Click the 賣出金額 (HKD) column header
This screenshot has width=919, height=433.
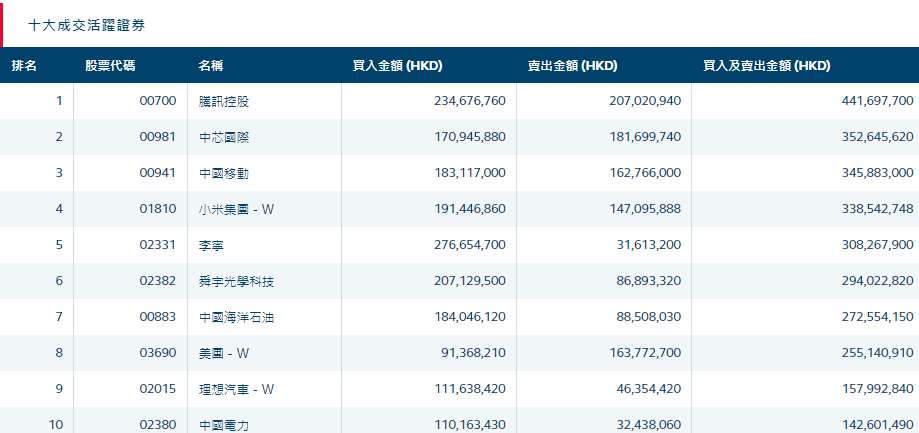pyautogui.click(x=573, y=66)
